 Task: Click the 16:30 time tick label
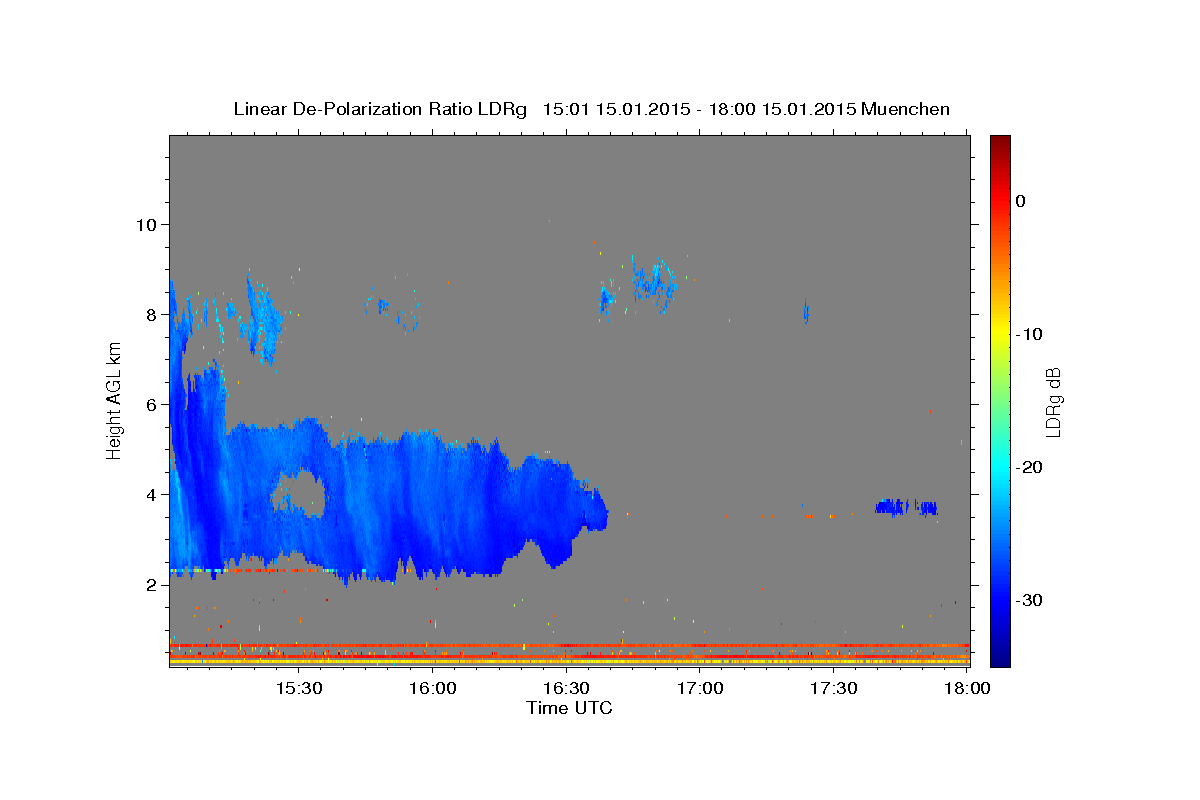tap(567, 688)
